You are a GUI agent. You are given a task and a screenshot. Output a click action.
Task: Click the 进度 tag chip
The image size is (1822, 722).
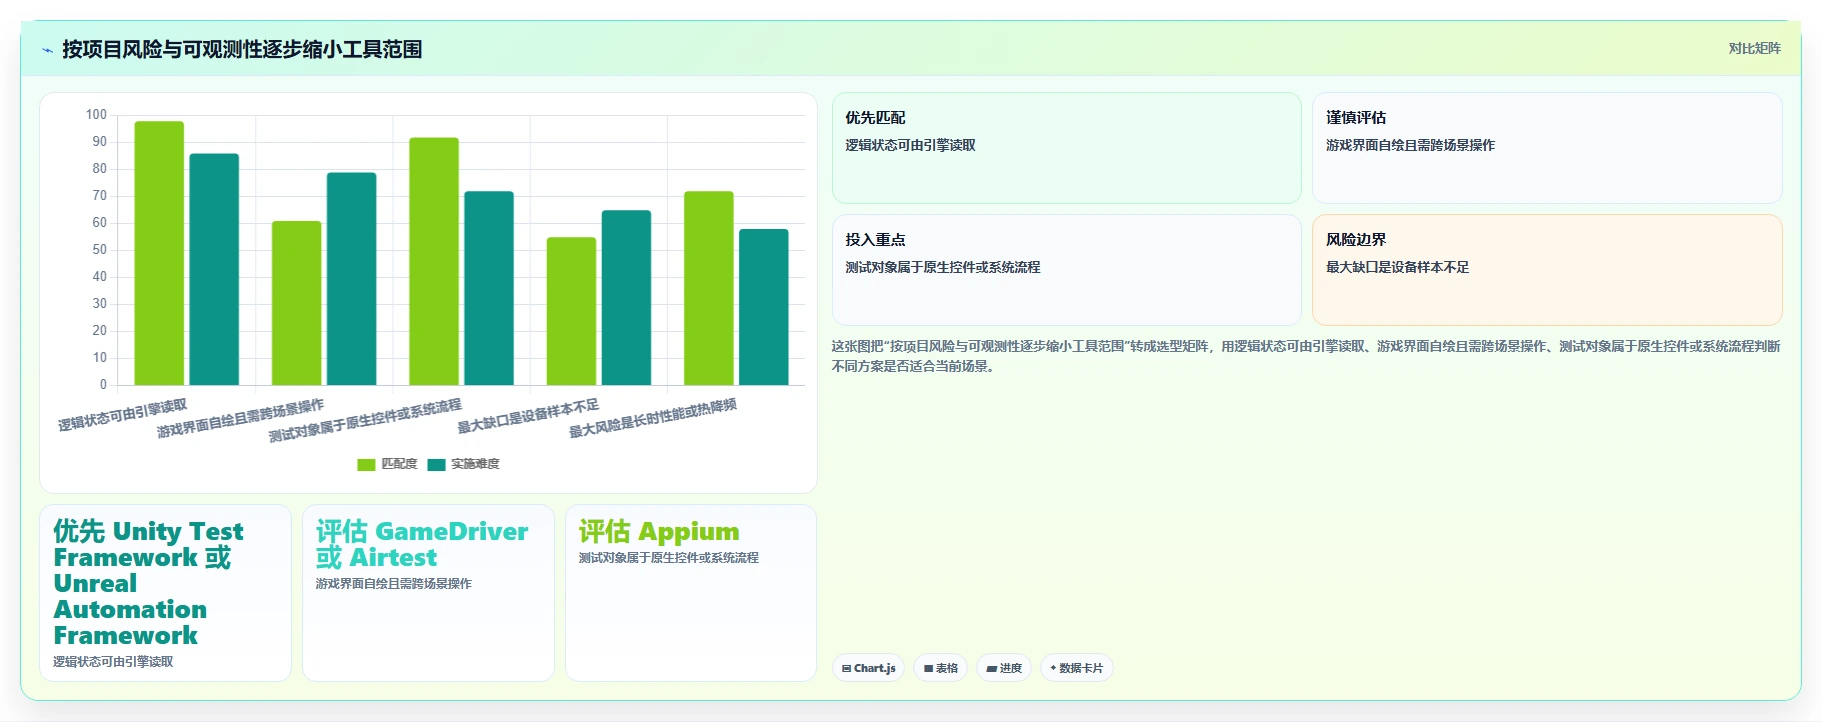pos(1004,668)
